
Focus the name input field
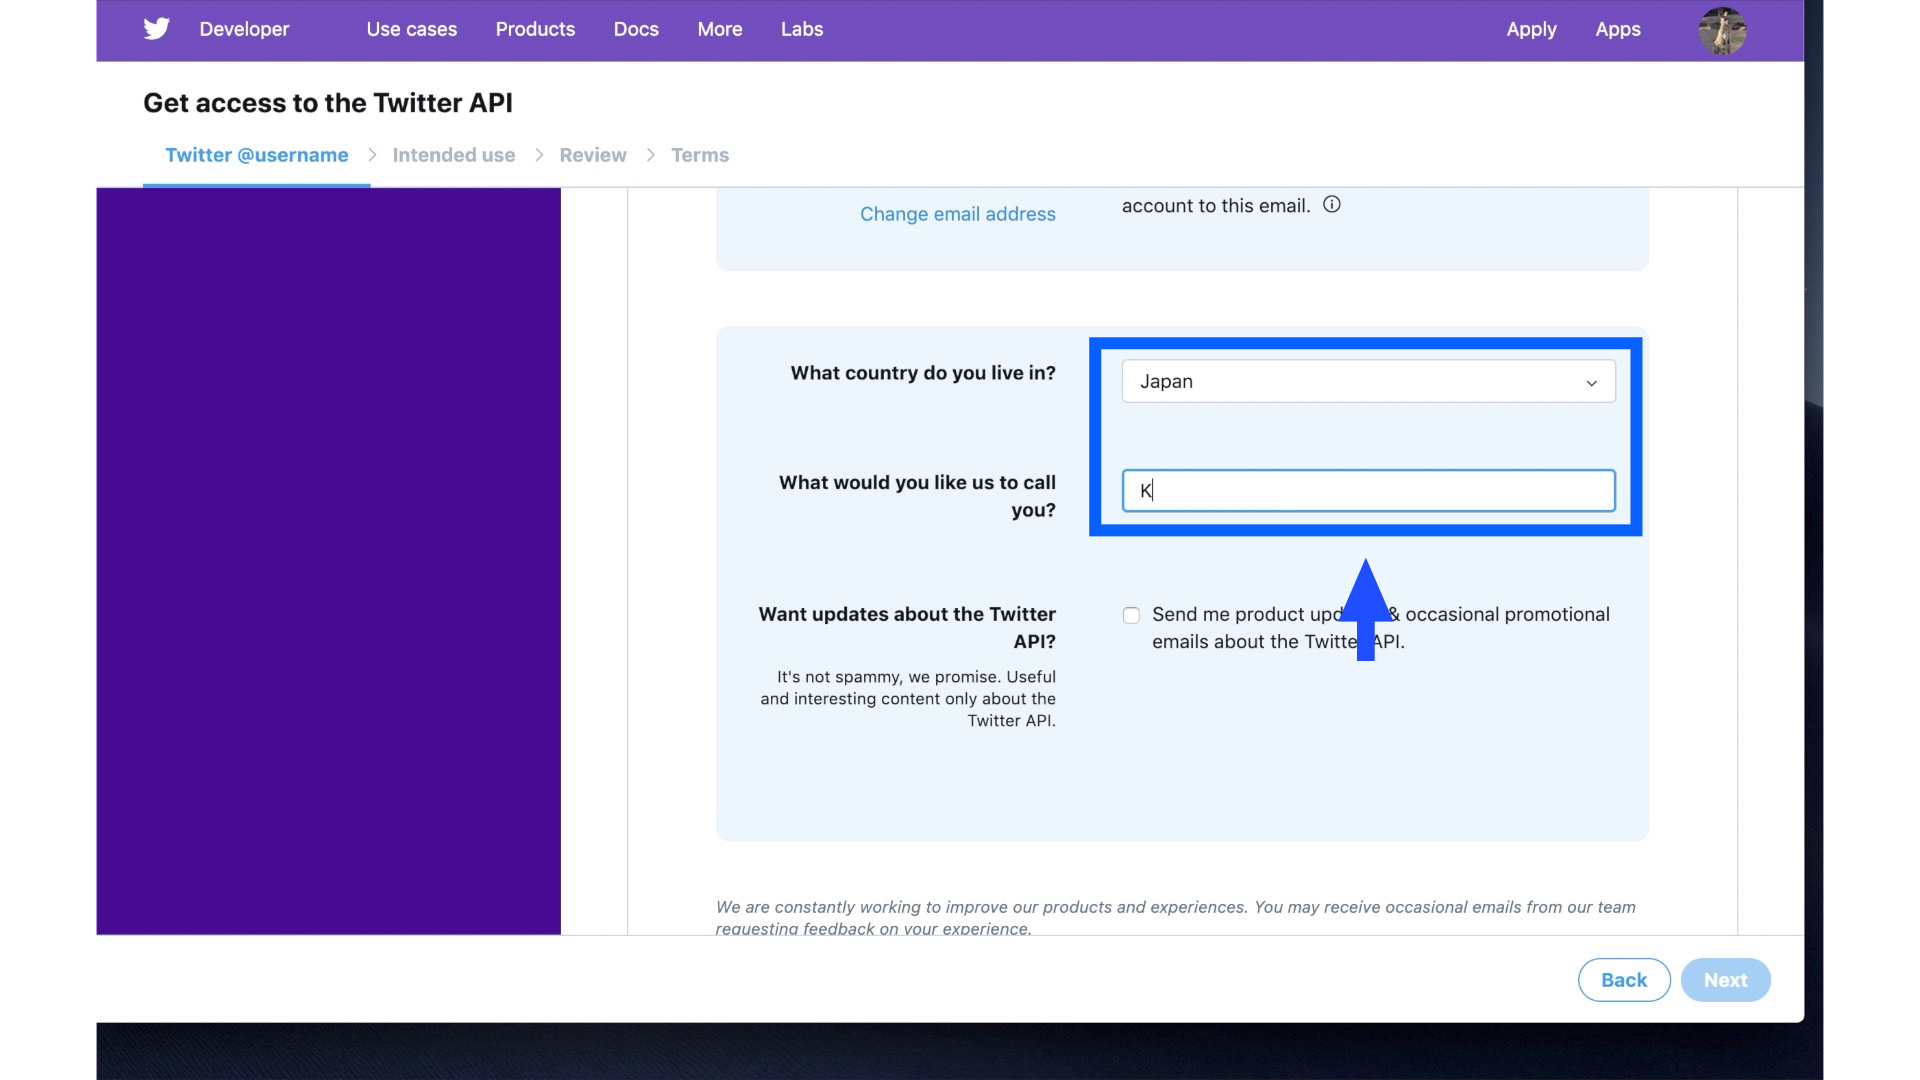point(1368,491)
